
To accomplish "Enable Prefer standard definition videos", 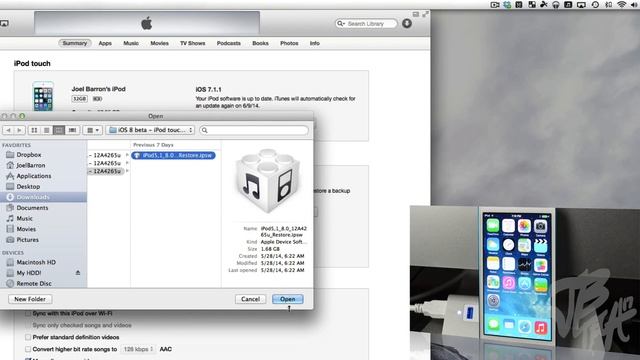I will pyautogui.click(x=28, y=337).
